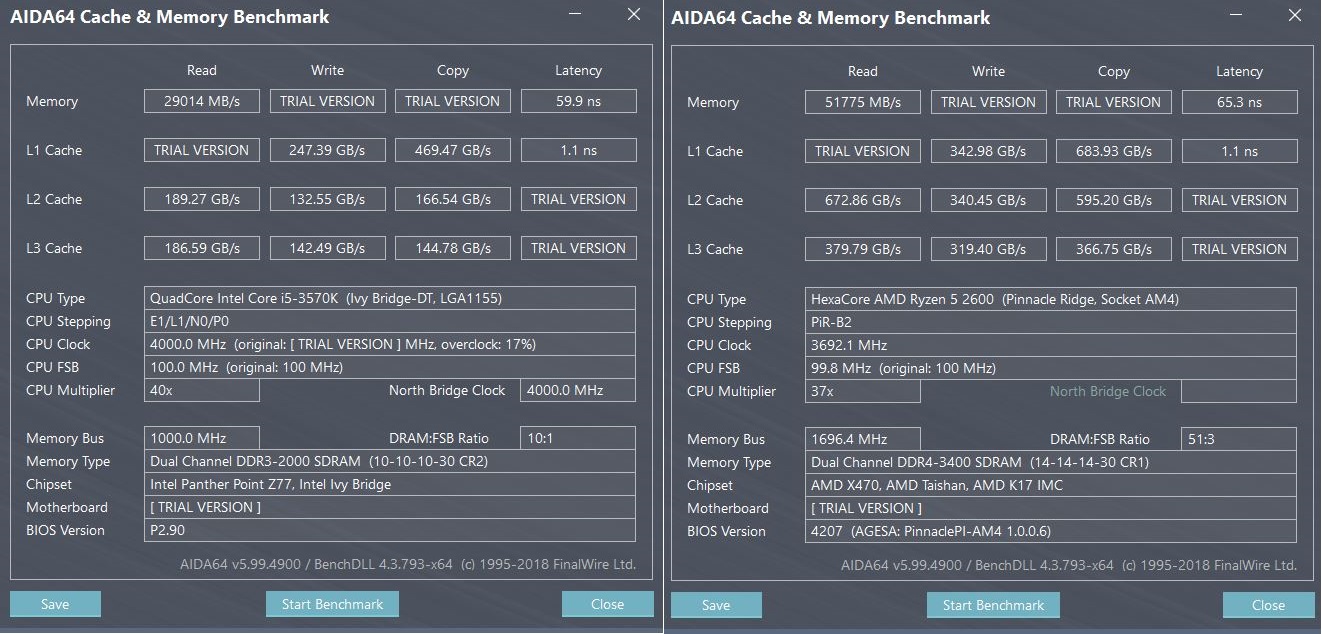
Task: Click Save in the left benchmark window
Action: pos(55,604)
